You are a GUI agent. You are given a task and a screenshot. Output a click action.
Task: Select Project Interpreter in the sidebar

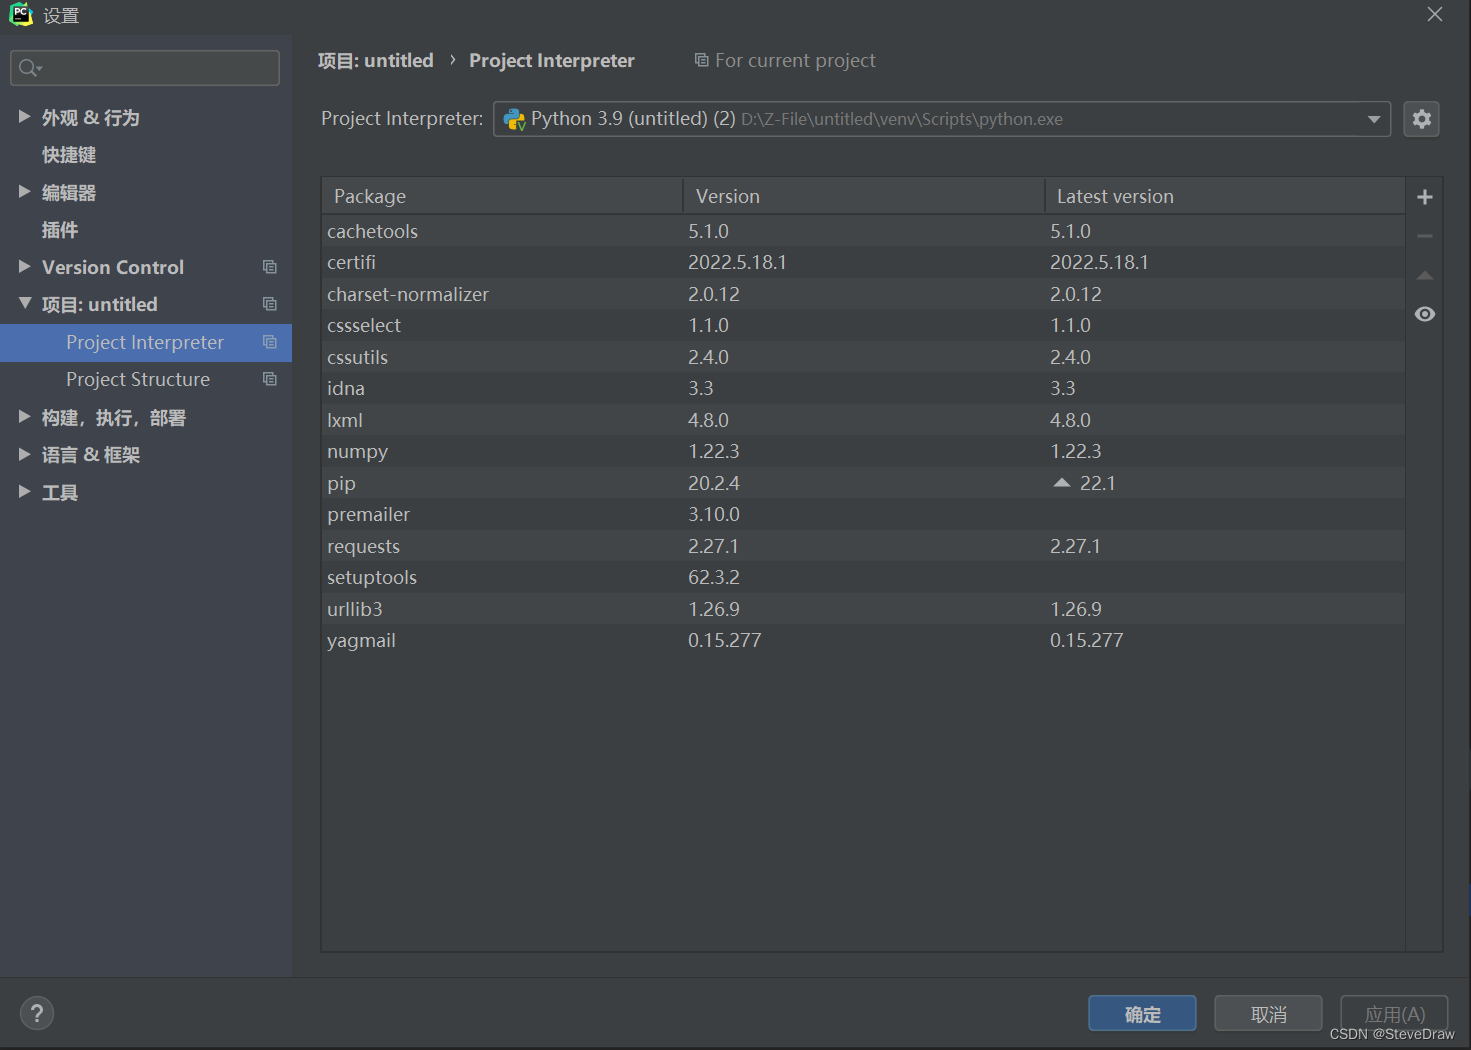(146, 342)
